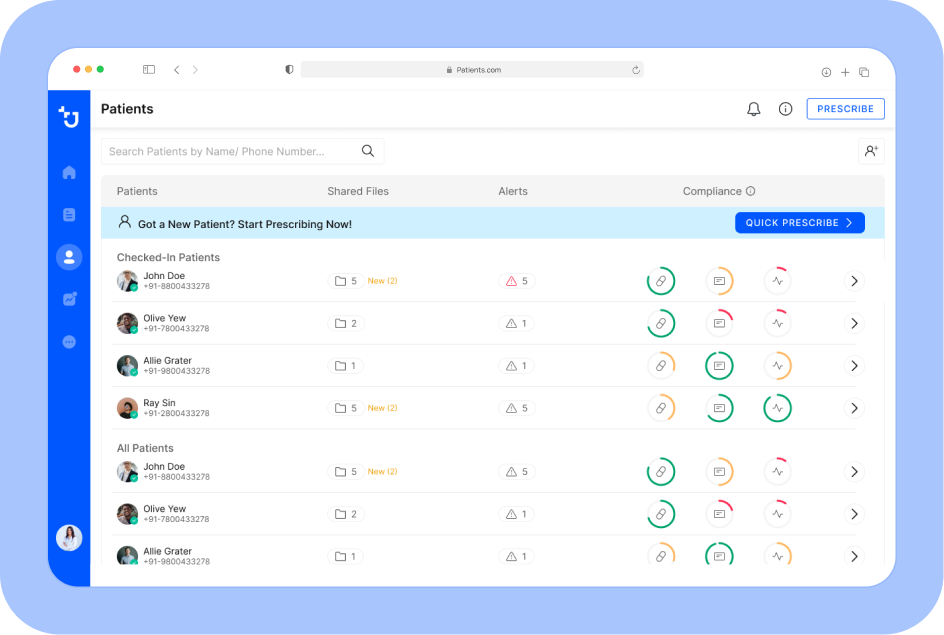The width and height of the screenshot is (944, 635).
Task: Open Allie Grater's chevron under All Patients
Action: pyautogui.click(x=854, y=556)
